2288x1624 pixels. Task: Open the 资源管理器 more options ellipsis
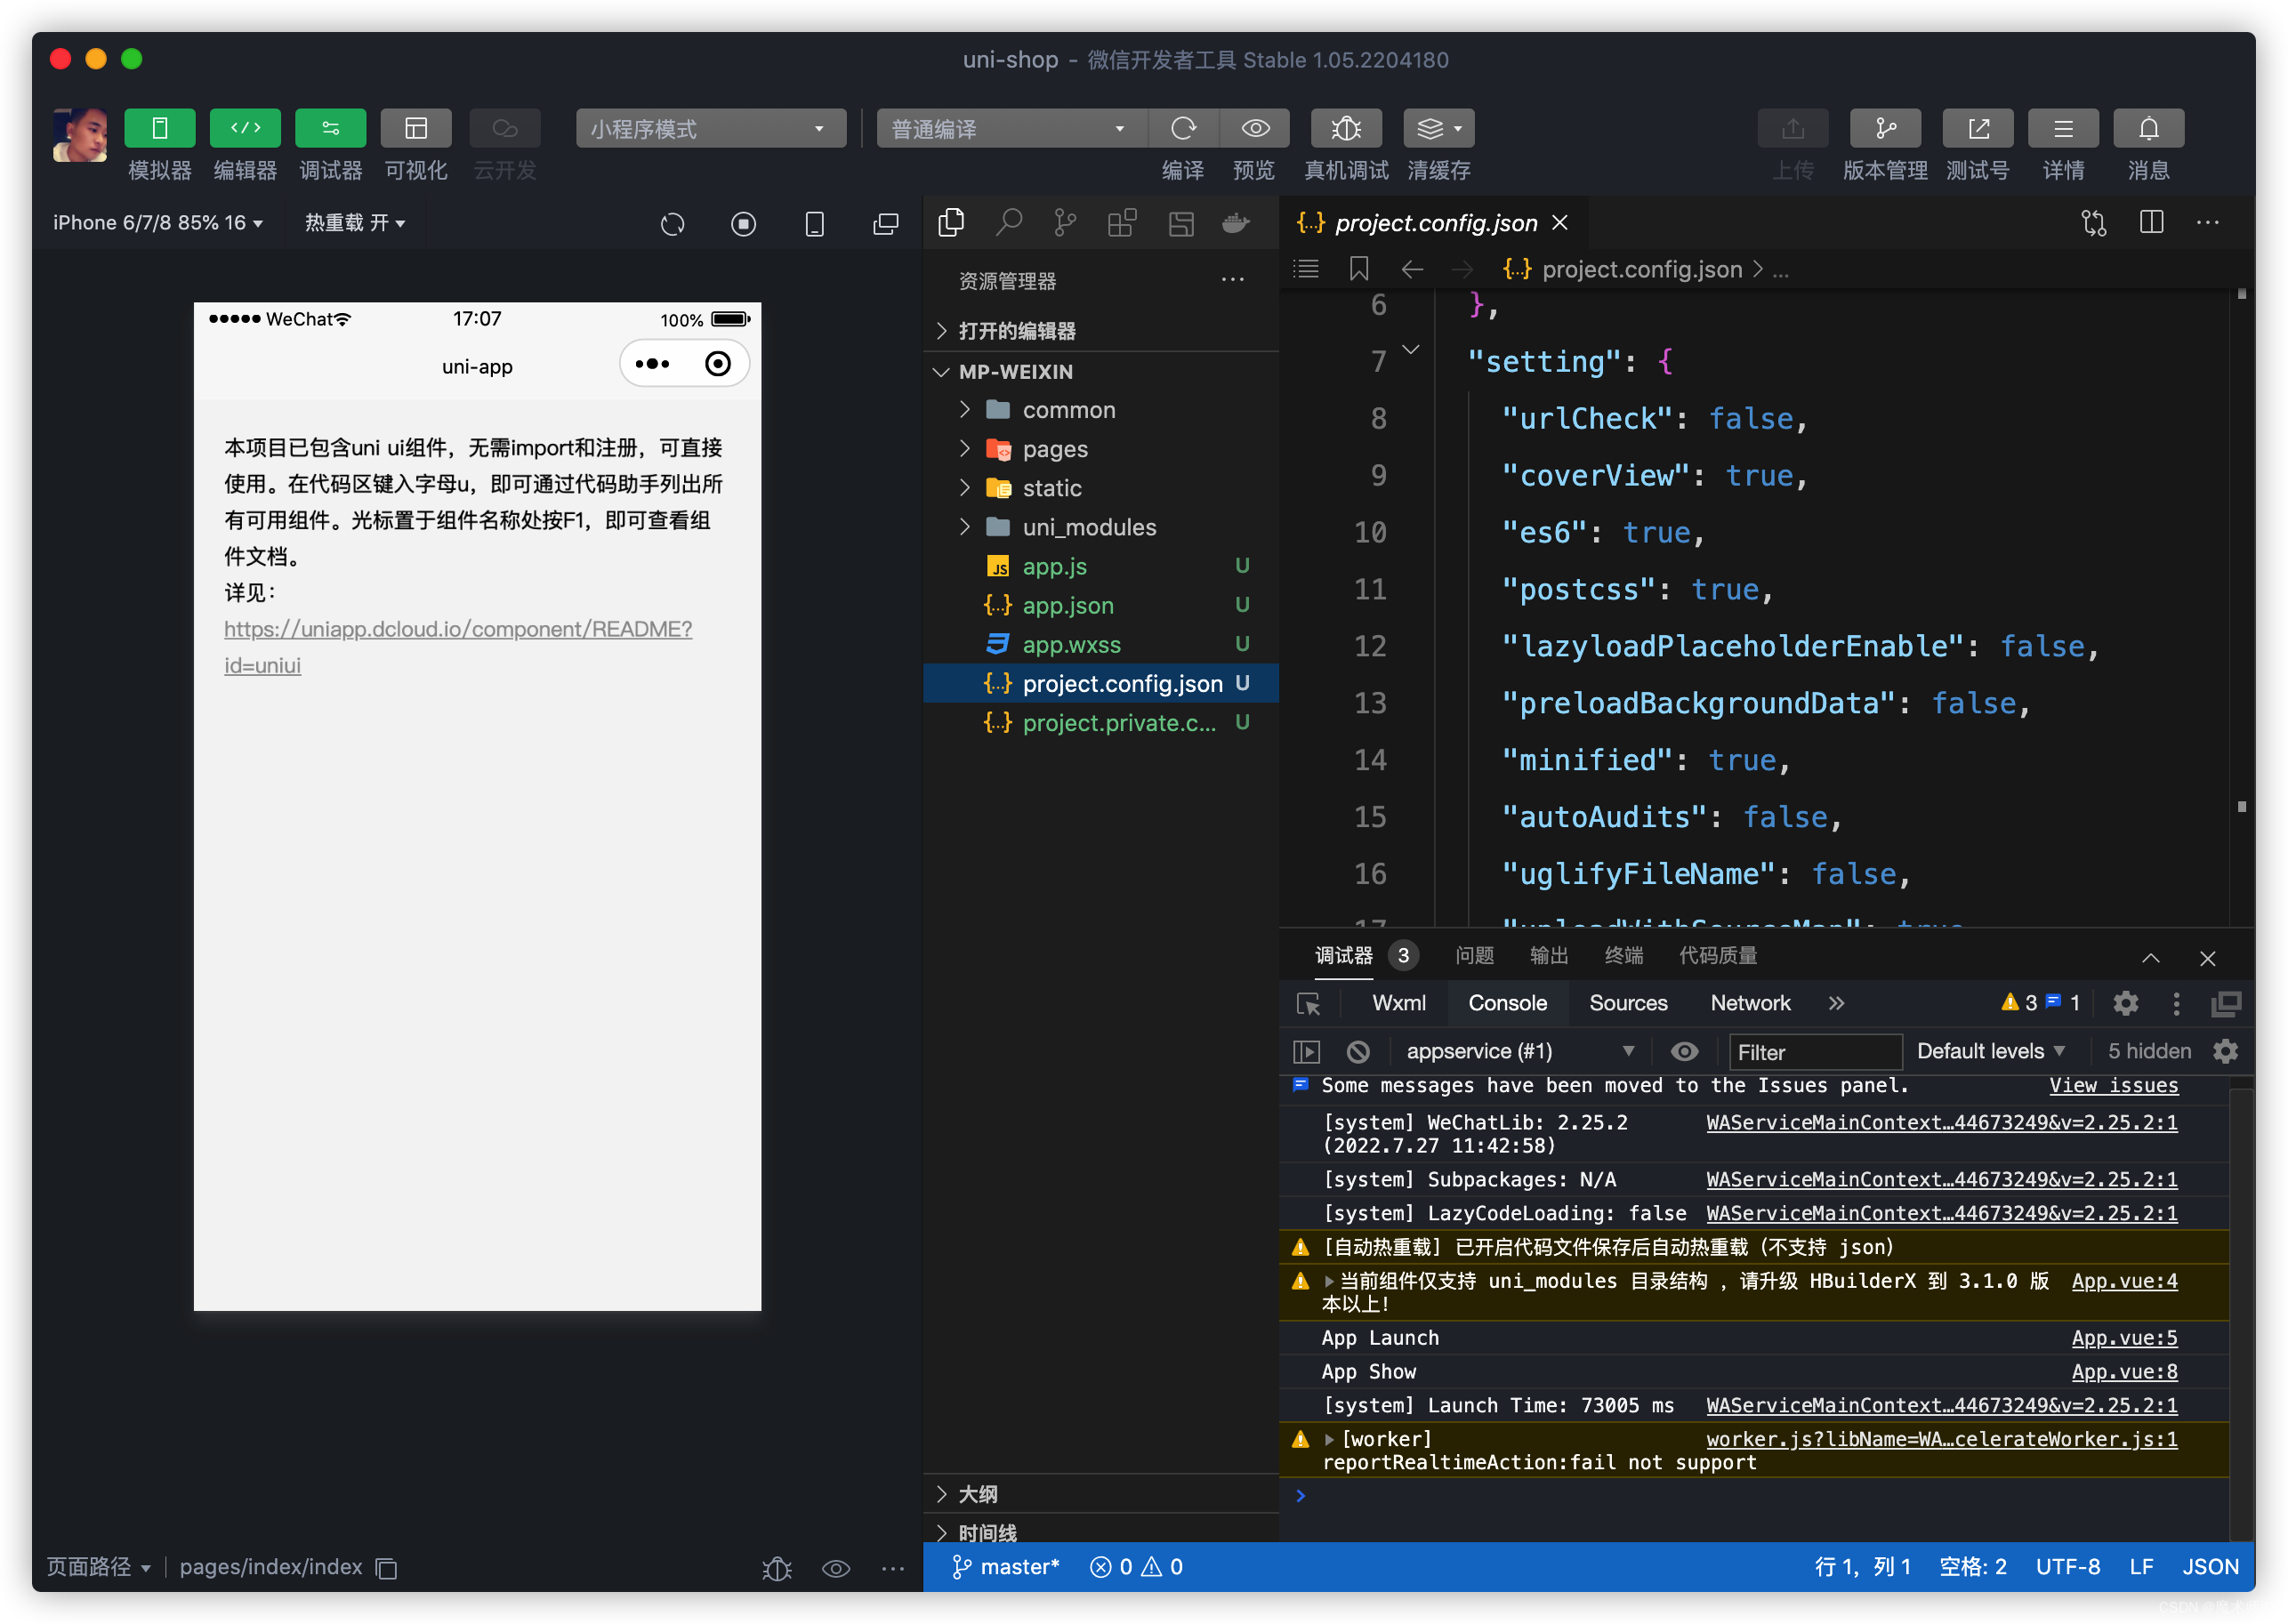tap(1233, 280)
